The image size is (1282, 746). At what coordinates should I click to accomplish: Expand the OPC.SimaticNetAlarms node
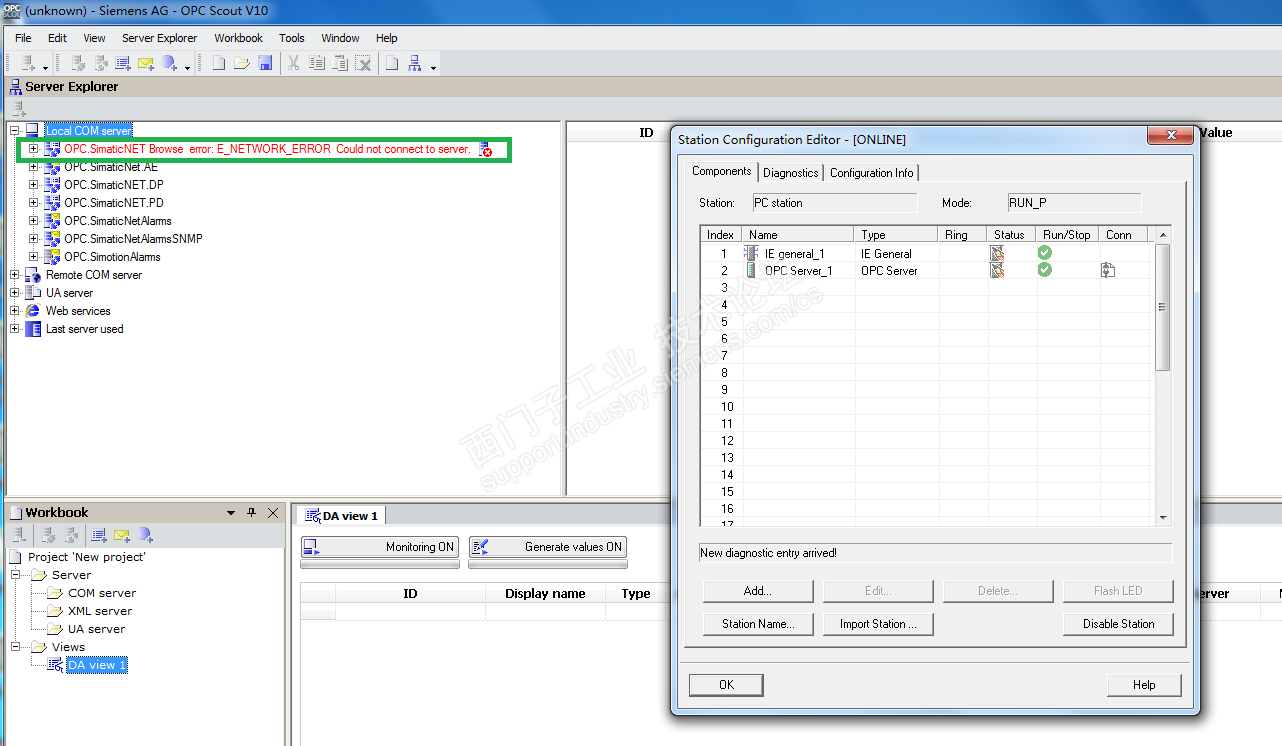coord(33,221)
